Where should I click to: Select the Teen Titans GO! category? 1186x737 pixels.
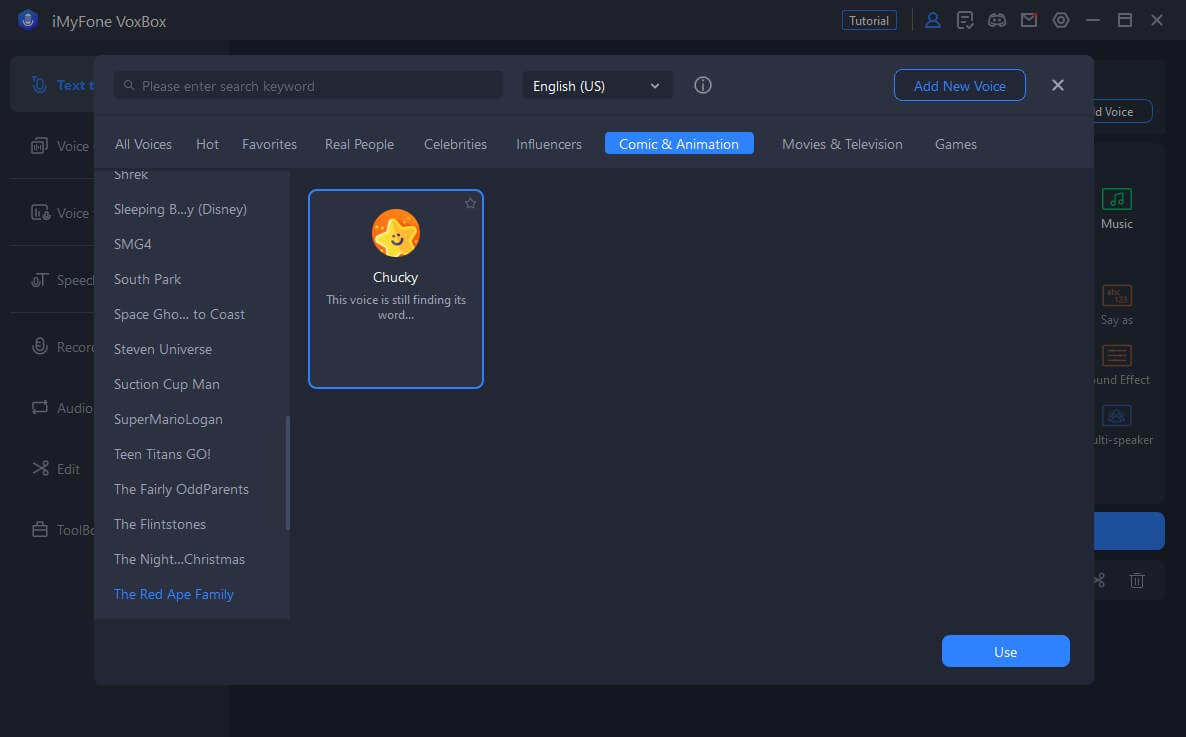162,454
